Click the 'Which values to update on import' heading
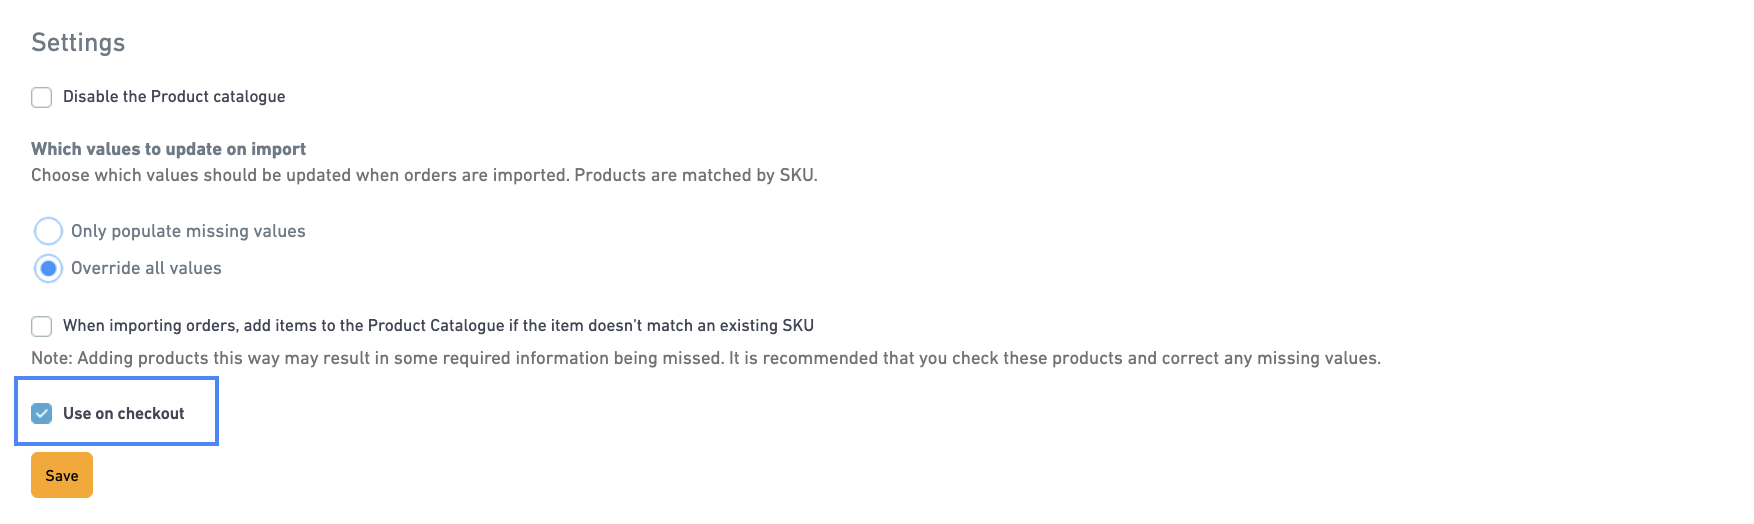 coord(168,149)
